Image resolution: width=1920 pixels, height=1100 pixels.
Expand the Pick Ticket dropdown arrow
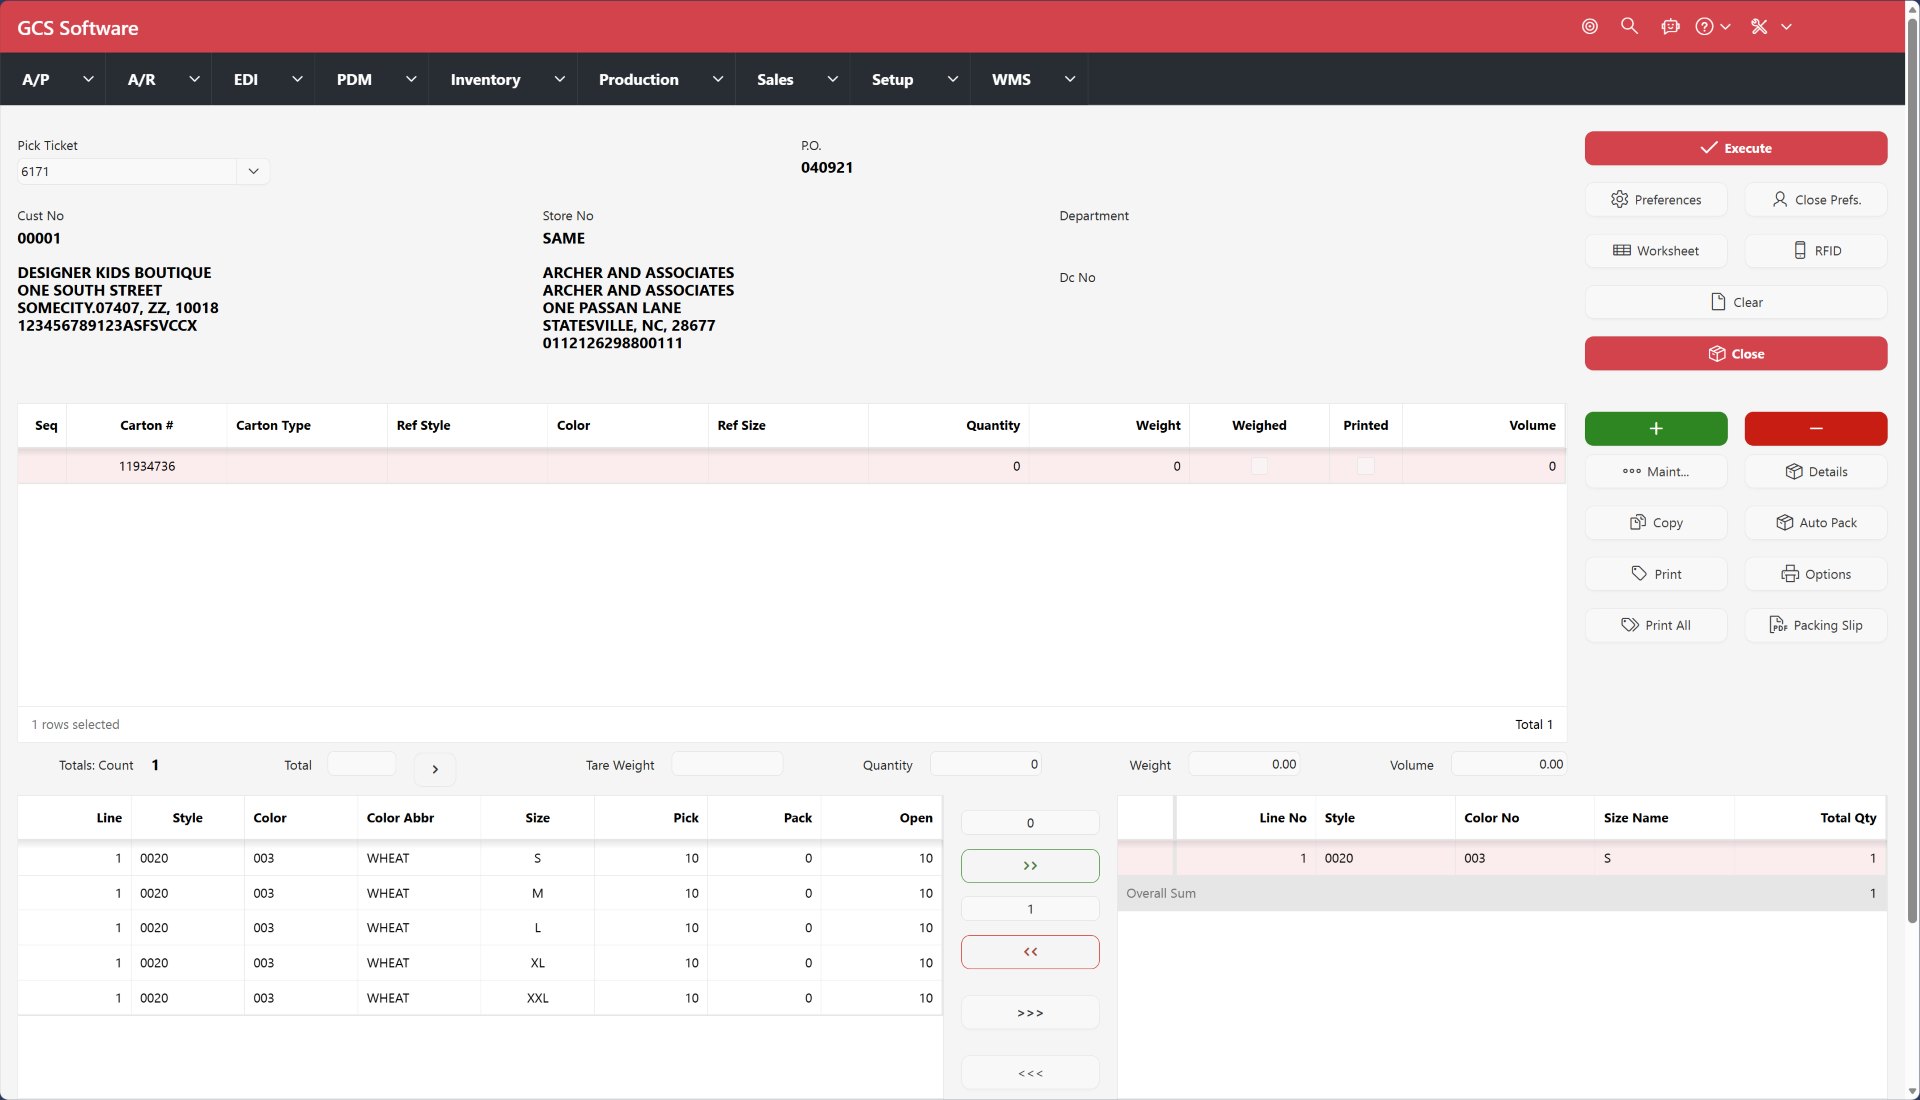(x=253, y=172)
